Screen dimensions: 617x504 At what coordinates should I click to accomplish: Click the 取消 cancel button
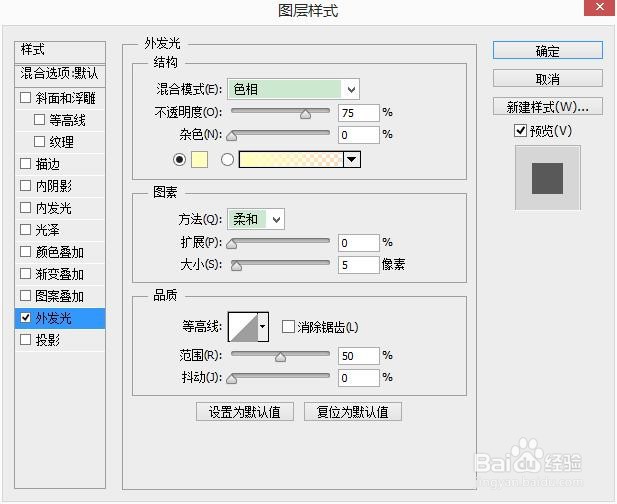[547, 79]
